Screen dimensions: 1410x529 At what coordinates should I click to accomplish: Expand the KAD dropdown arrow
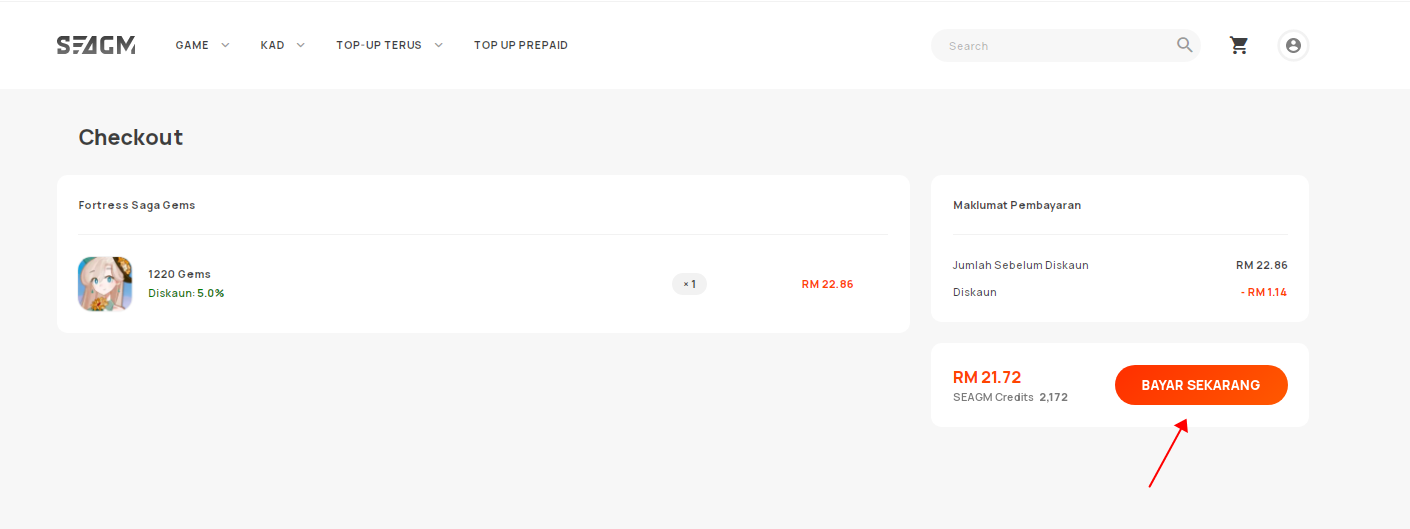(300, 45)
